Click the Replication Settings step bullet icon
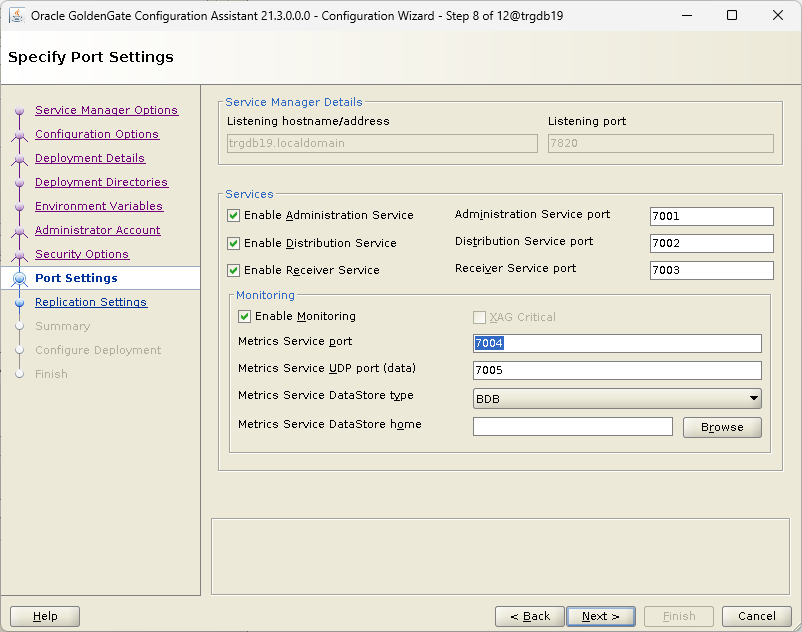 (x=19, y=303)
